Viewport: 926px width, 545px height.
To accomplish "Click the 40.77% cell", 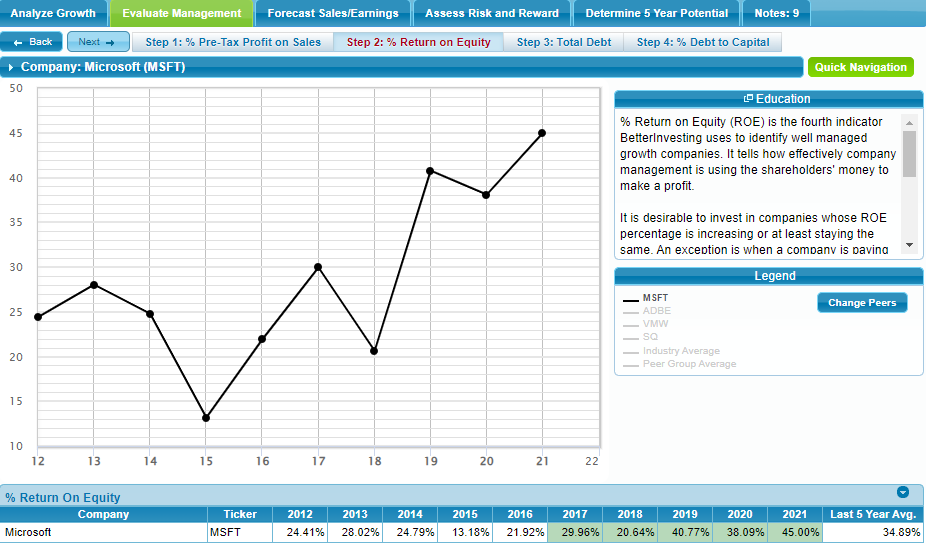I will click(x=685, y=533).
